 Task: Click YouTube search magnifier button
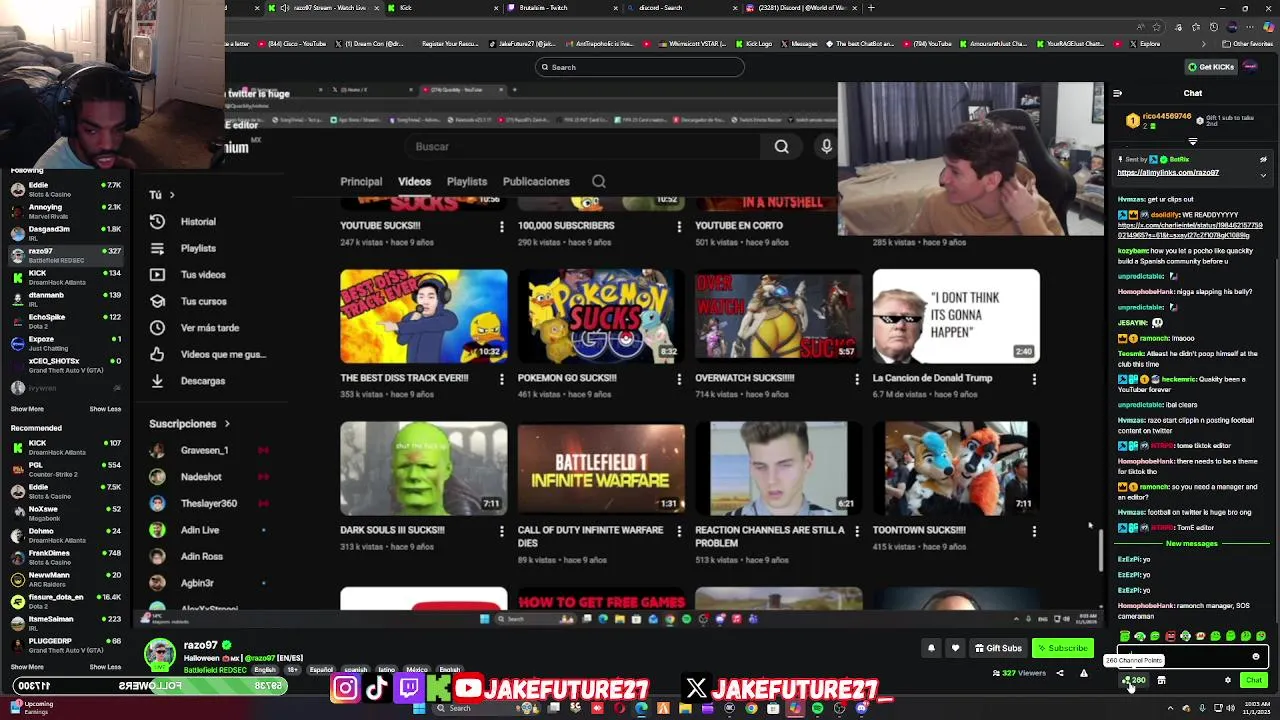[781, 147]
